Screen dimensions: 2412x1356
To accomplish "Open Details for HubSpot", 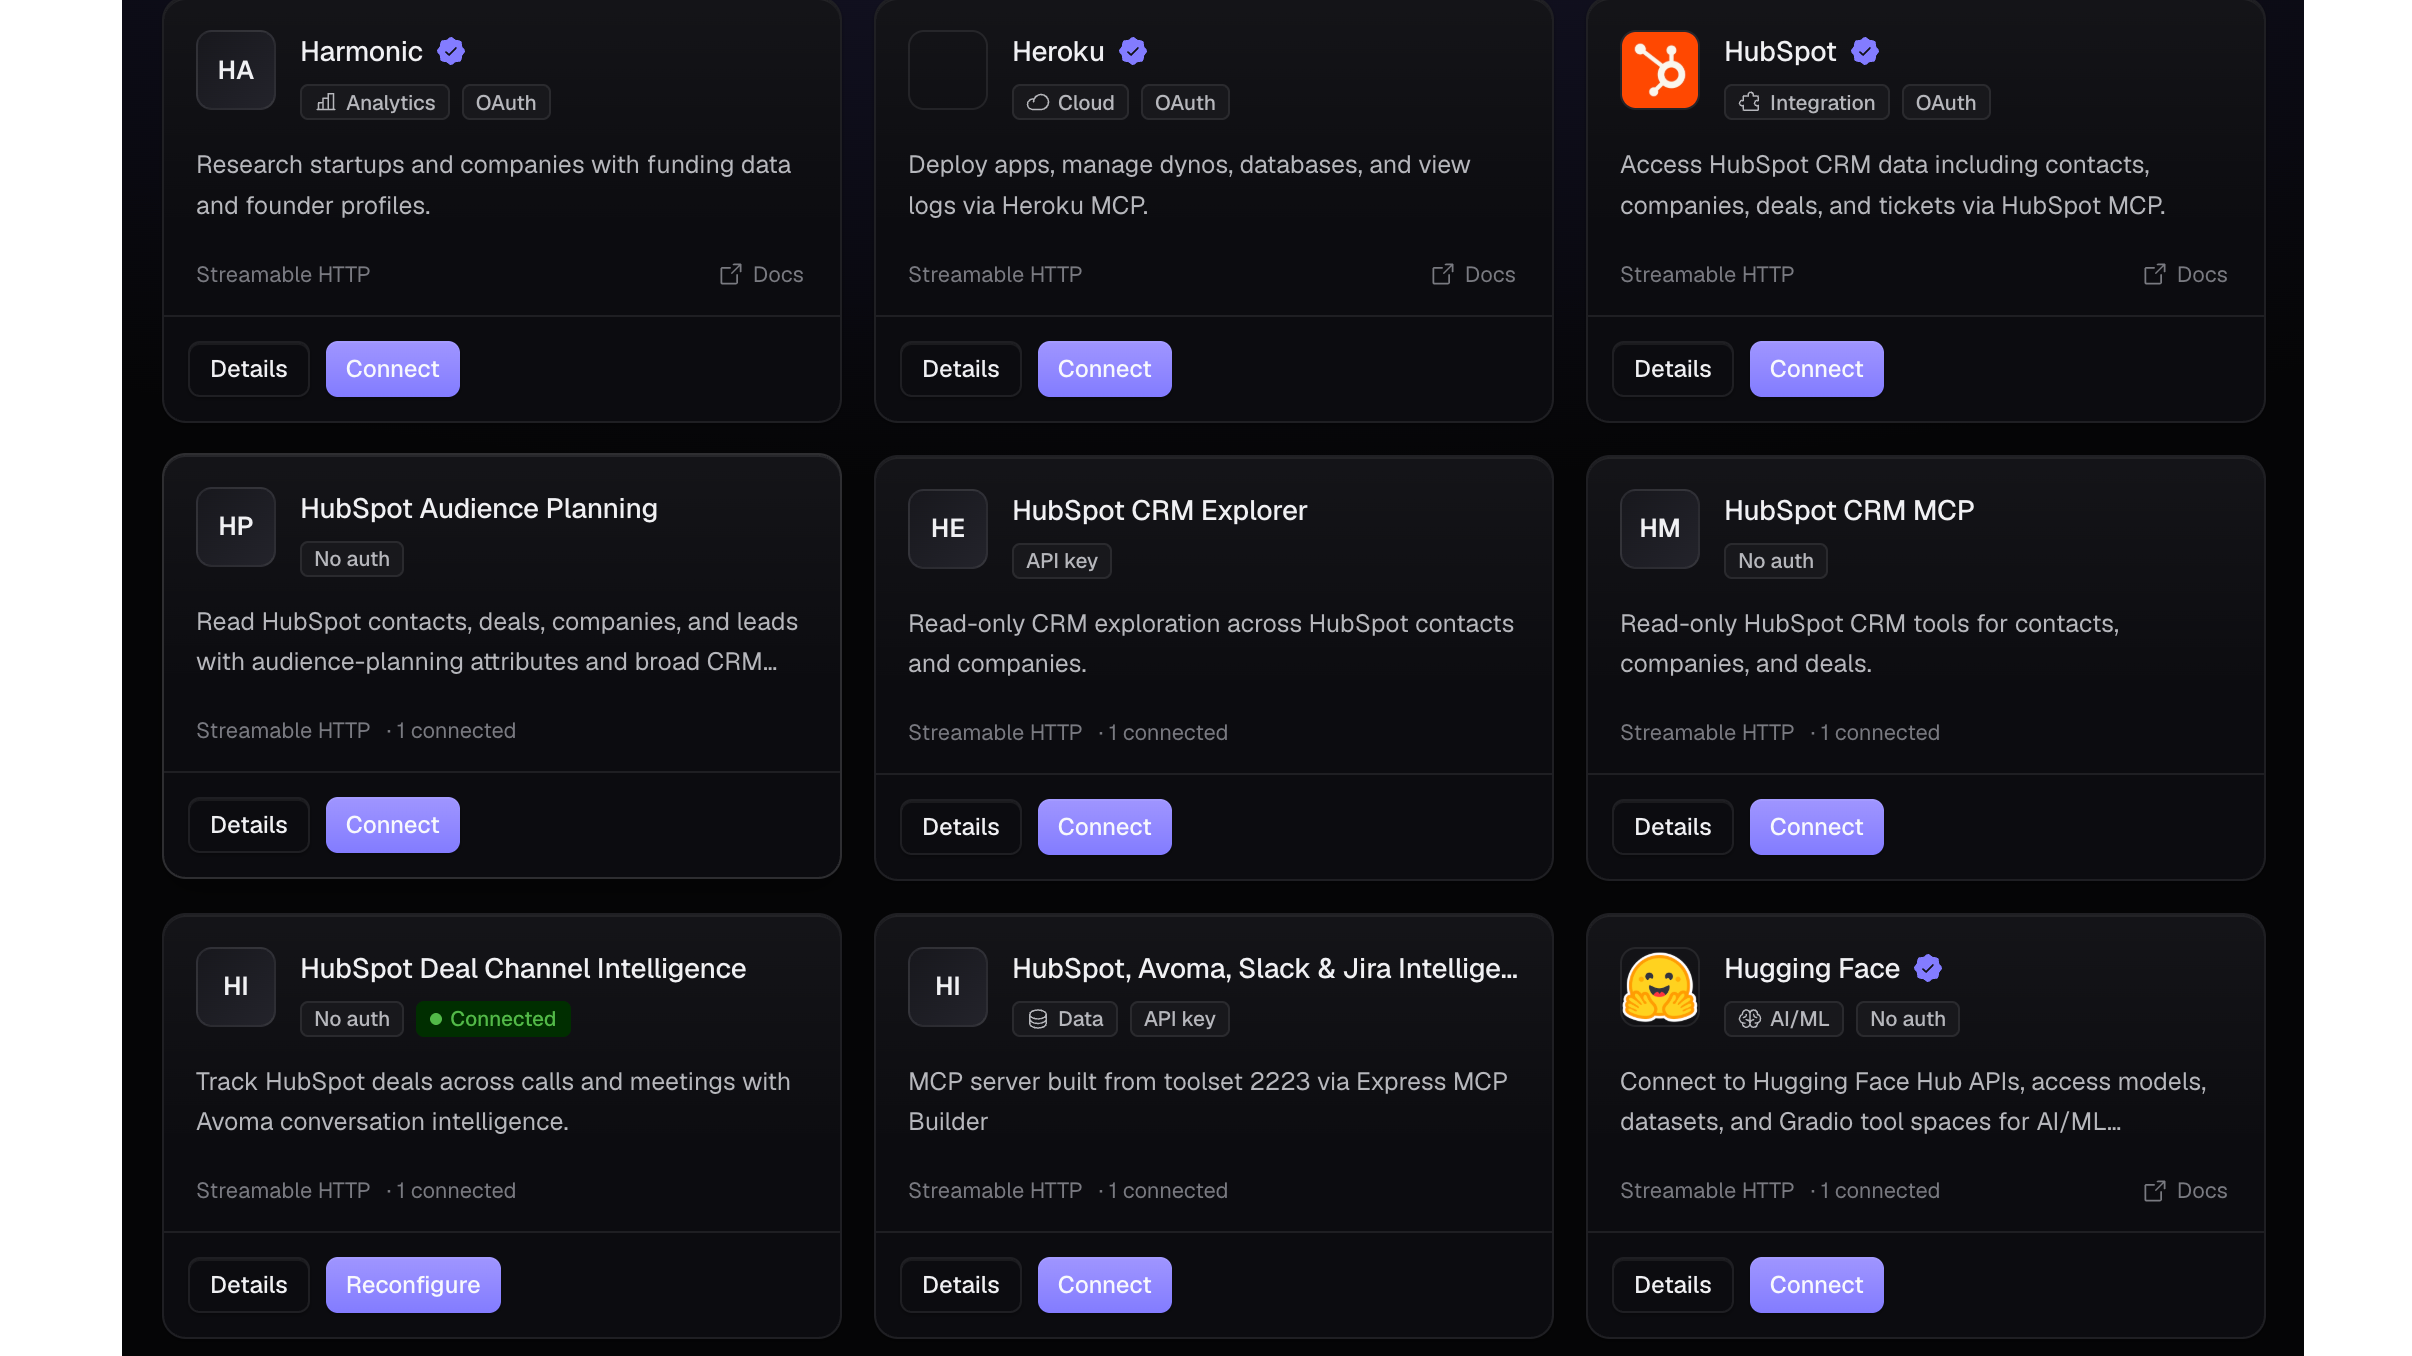I will (x=1673, y=369).
